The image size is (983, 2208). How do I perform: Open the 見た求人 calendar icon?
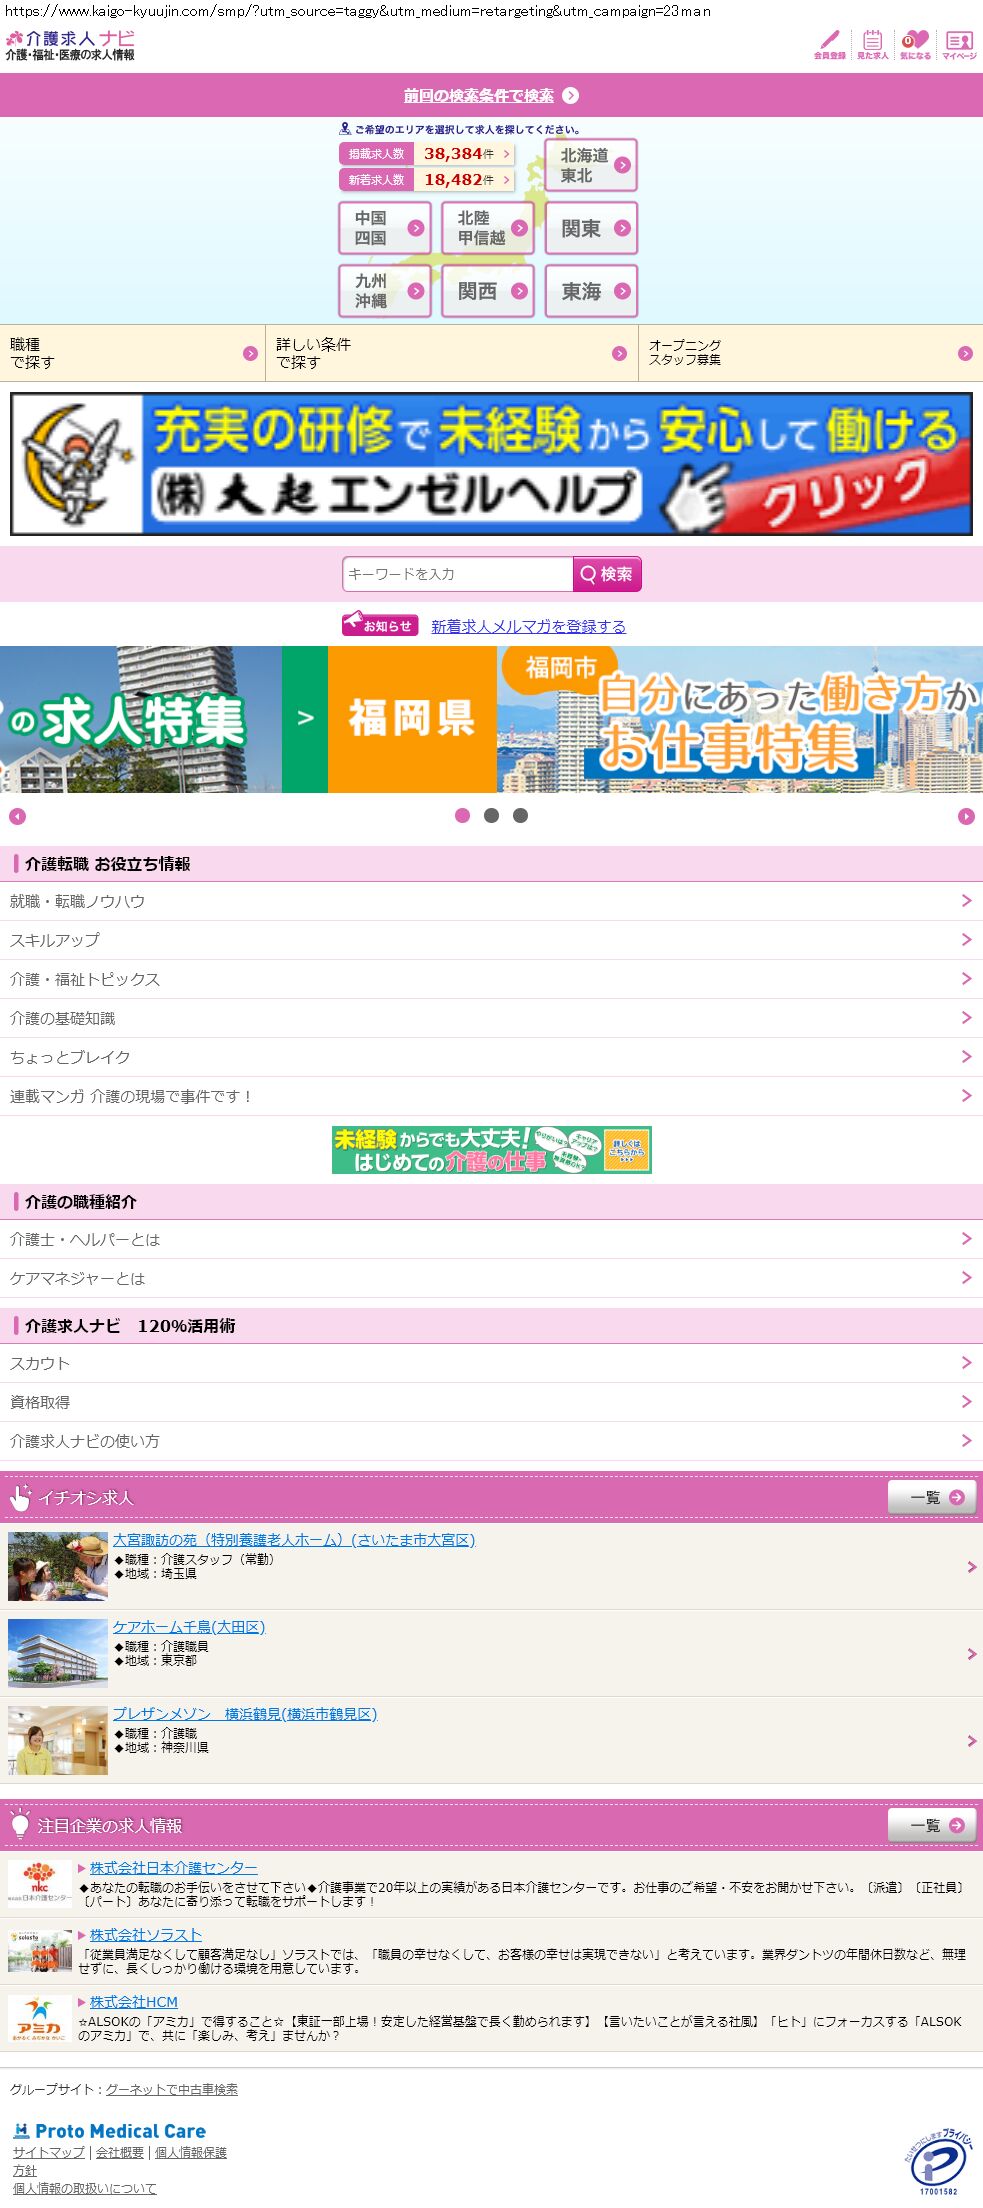click(x=872, y=45)
